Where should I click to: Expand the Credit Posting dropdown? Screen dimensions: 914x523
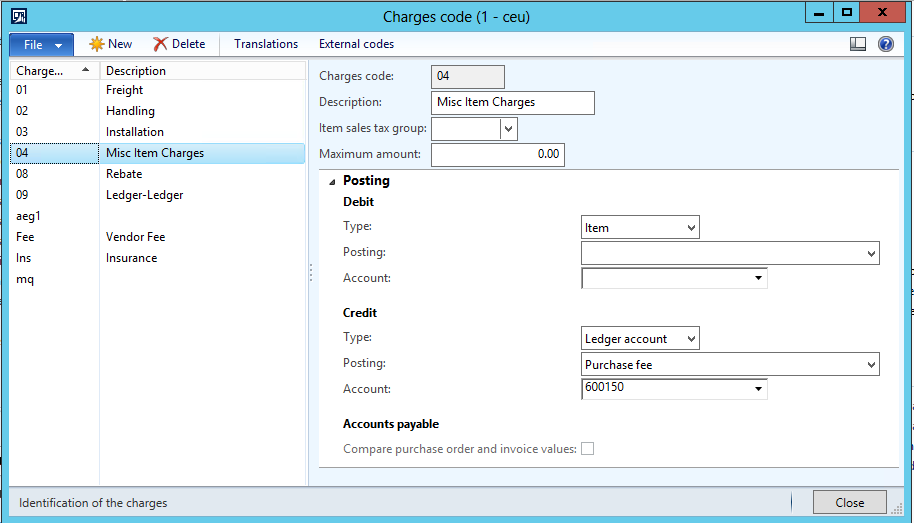pyautogui.click(x=871, y=365)
